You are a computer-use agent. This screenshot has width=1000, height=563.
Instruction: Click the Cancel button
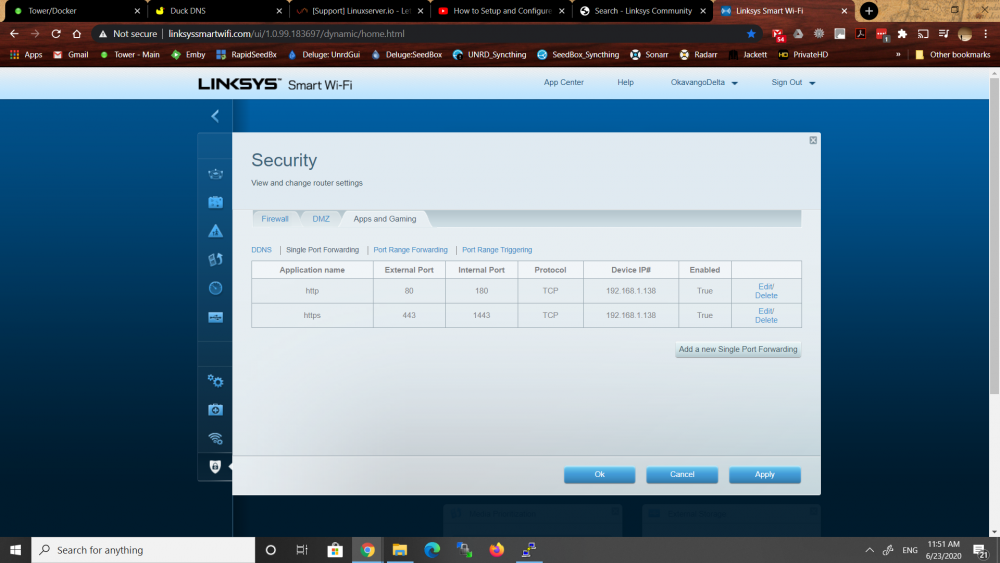click(682, 474)
